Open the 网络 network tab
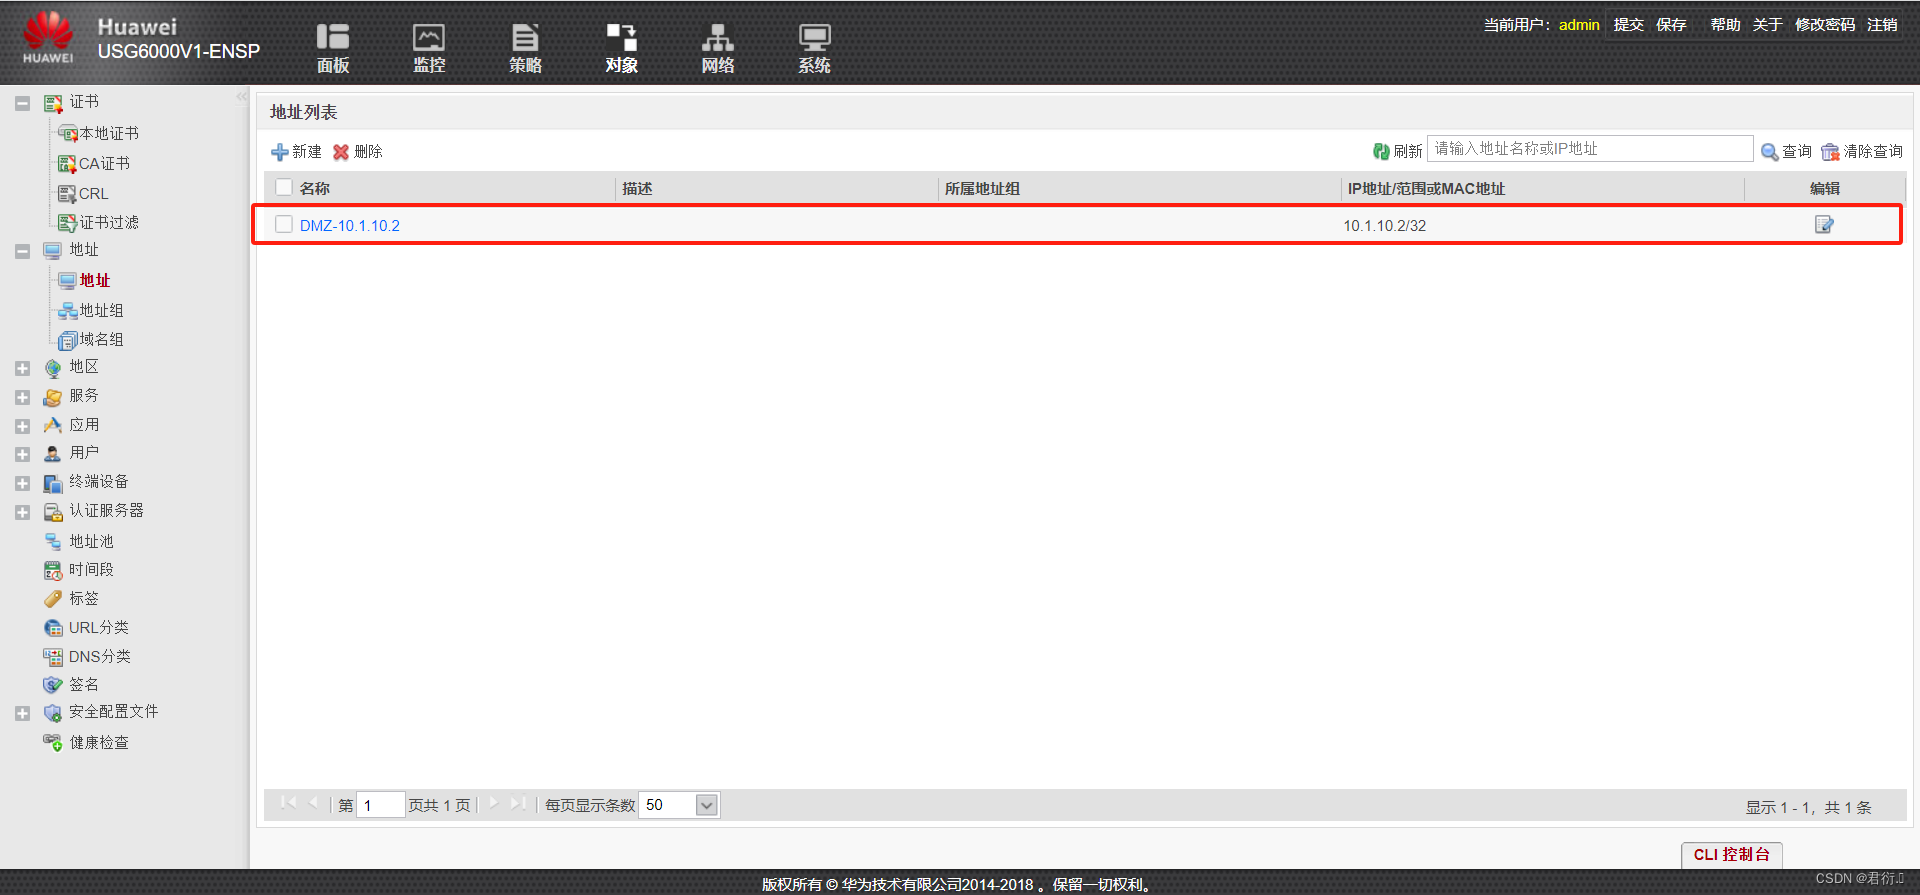The image size is (1920, 895). (x=718, y=48)
